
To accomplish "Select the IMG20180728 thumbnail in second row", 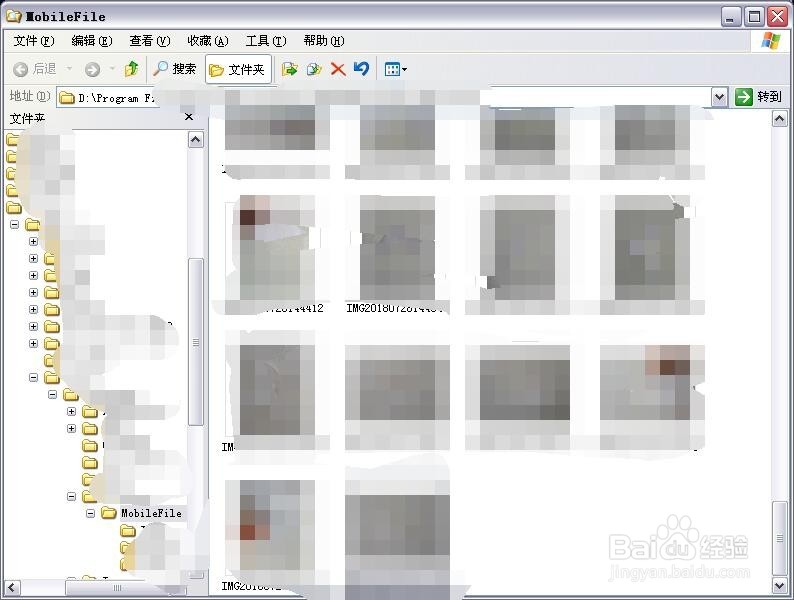I will click(397, 254).
